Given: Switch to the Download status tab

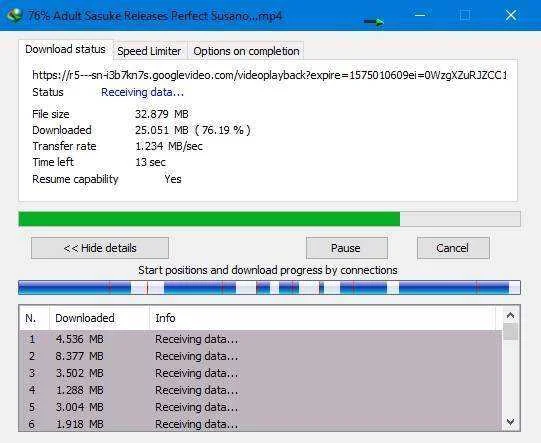Looking at the screenshot, I should pyautogui.click(x=66, y=49).
